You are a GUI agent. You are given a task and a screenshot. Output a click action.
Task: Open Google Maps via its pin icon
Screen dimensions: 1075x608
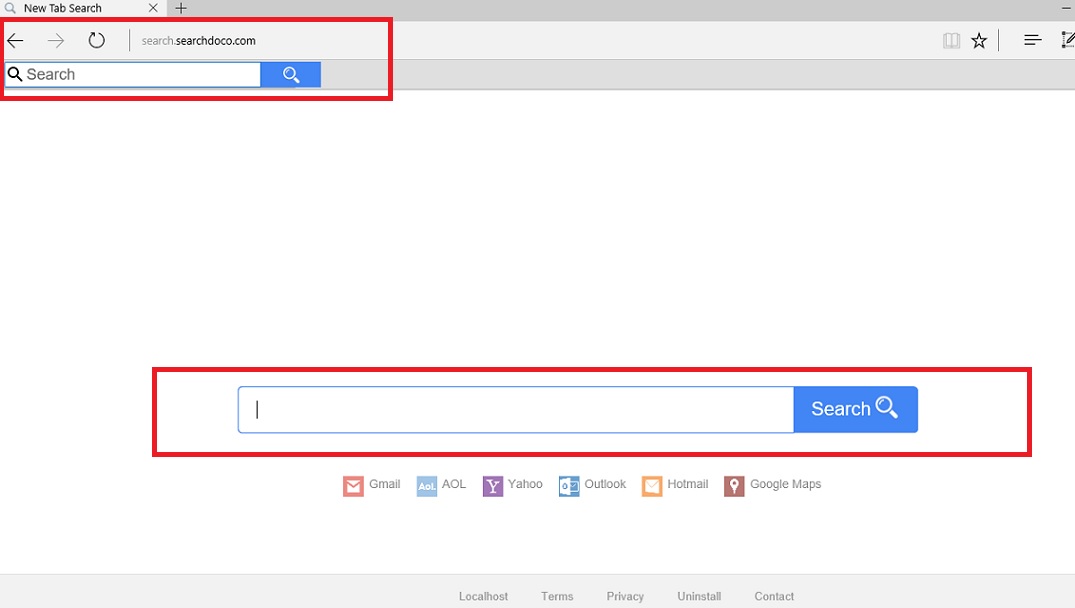click(733, 485)
